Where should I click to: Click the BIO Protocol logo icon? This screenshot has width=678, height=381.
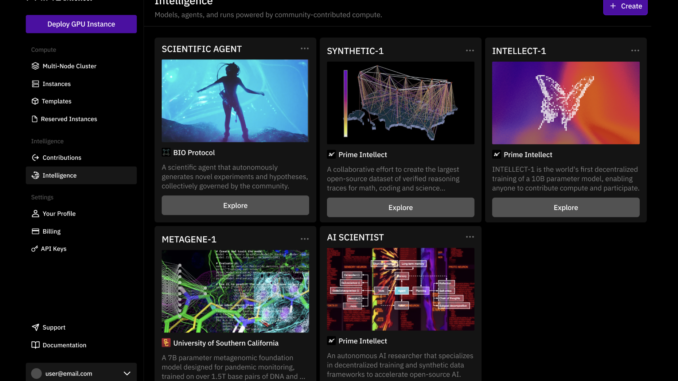166,153
